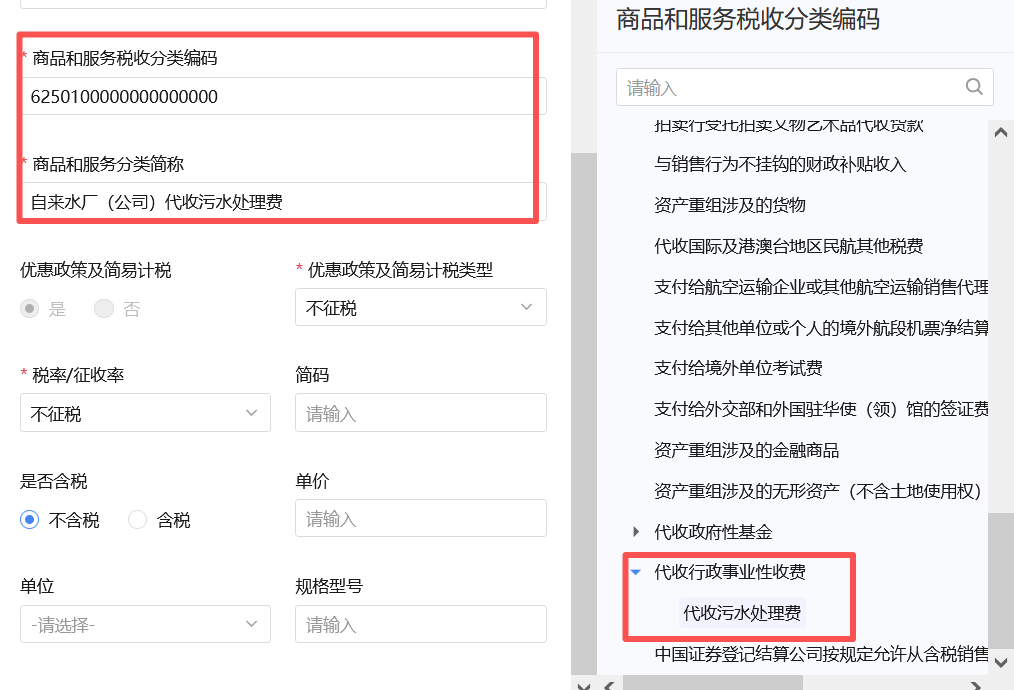Choose 支付给境外单位考试费 entry

tap(738, 368)
